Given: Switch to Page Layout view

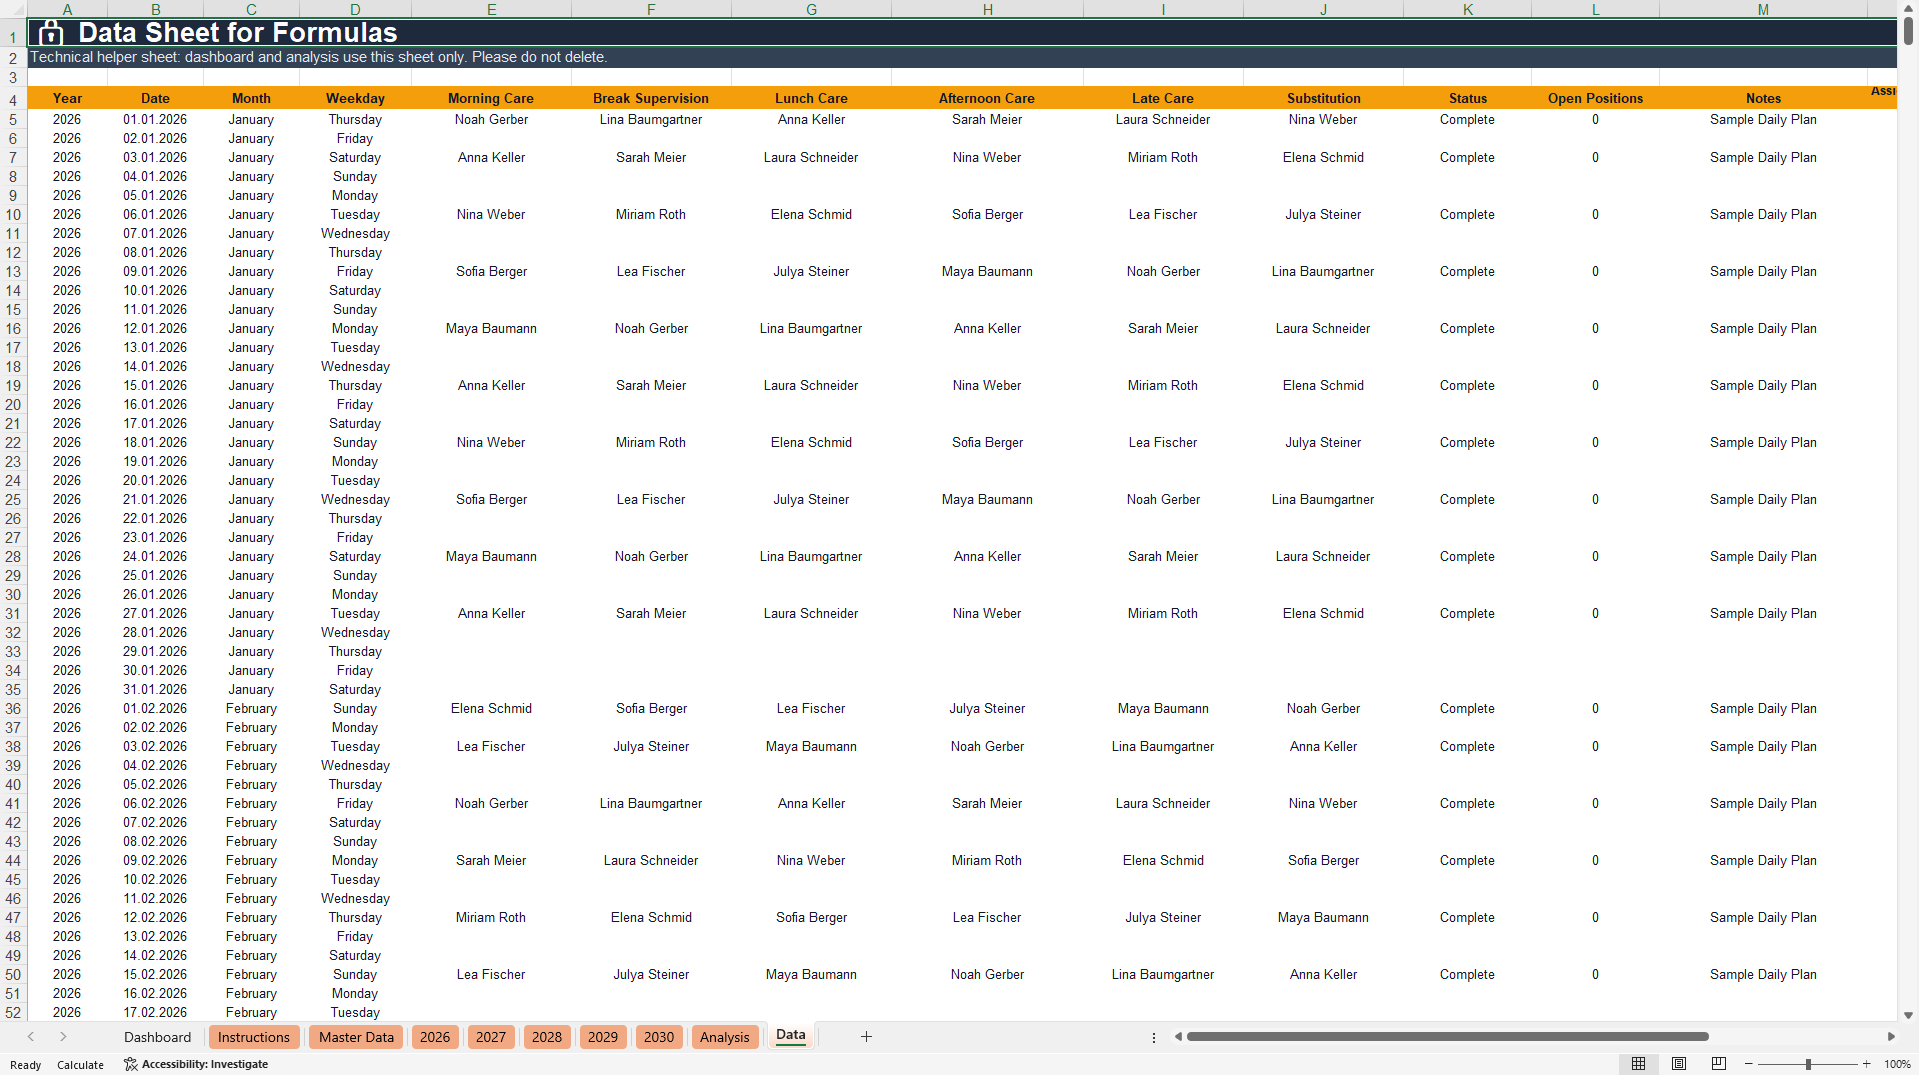Looking at the screenshot, I should tap(1679, 1064).
